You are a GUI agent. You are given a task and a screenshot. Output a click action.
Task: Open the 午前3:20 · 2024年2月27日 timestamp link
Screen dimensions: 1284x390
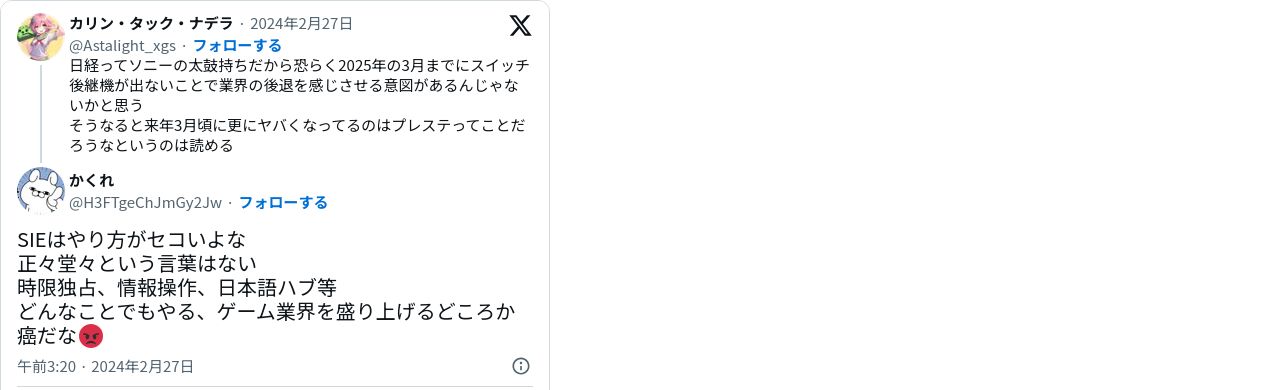[x=105, y=366]
